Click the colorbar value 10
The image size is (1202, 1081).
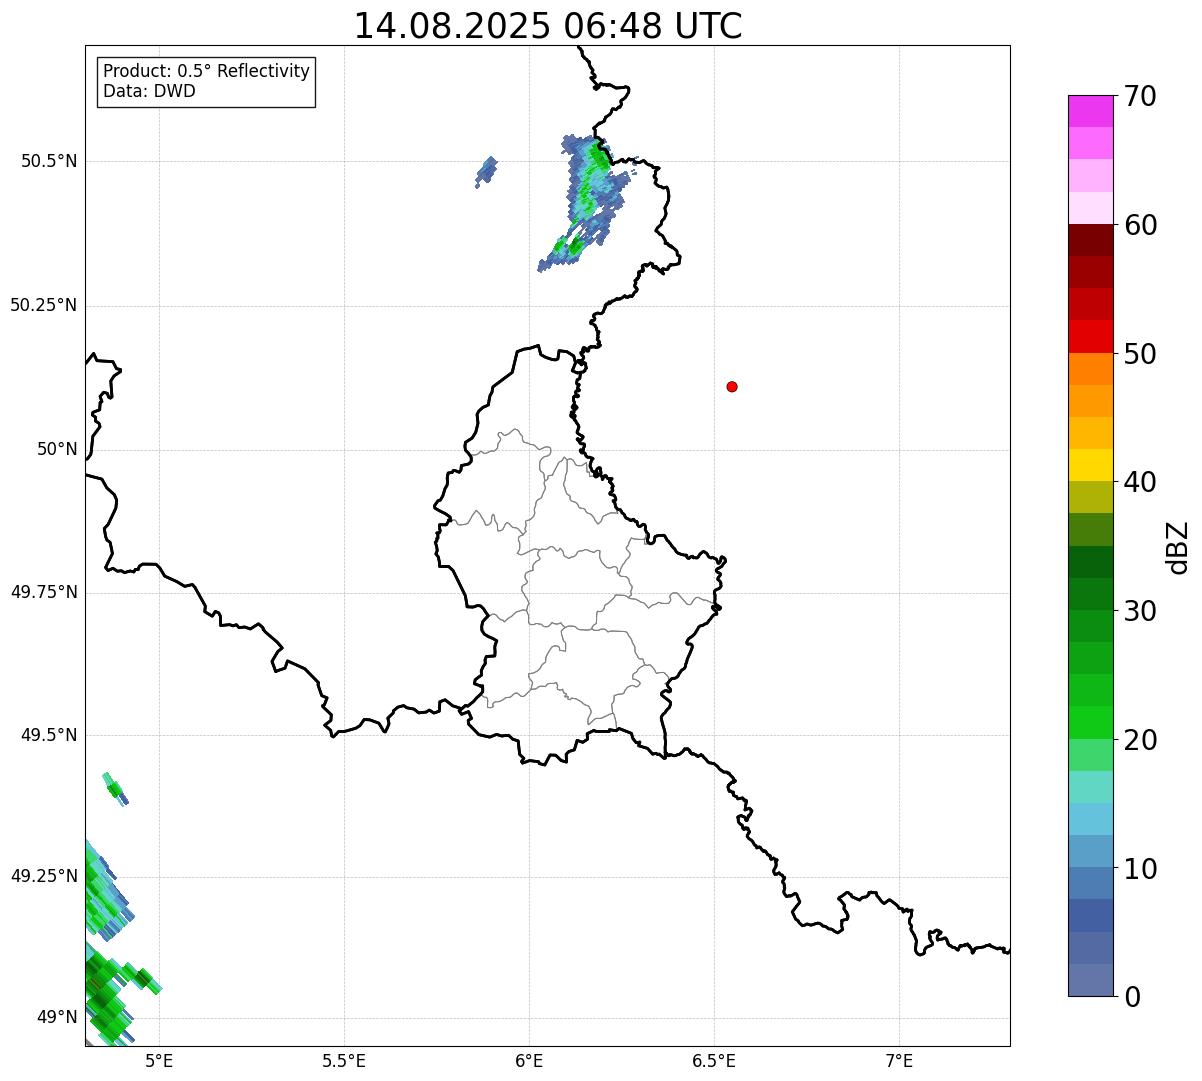tap(1140, 869)
